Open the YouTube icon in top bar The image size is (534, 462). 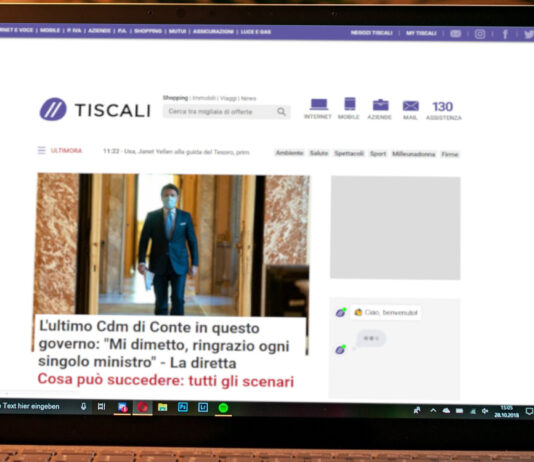pos(456,34)
